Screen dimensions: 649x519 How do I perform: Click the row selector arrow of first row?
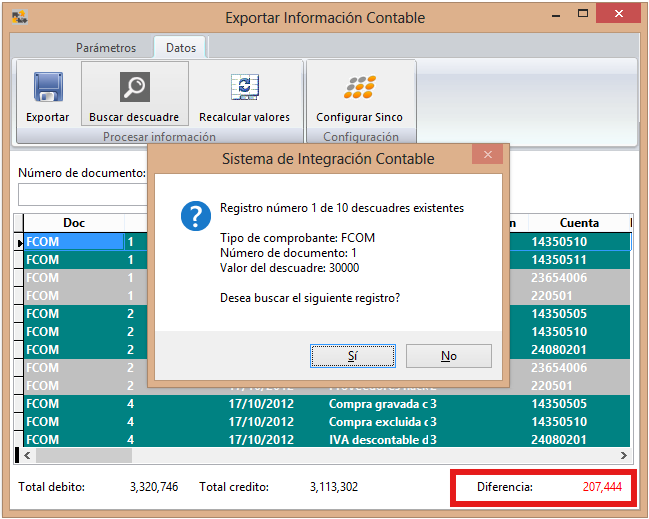click(x=19, y=242)
